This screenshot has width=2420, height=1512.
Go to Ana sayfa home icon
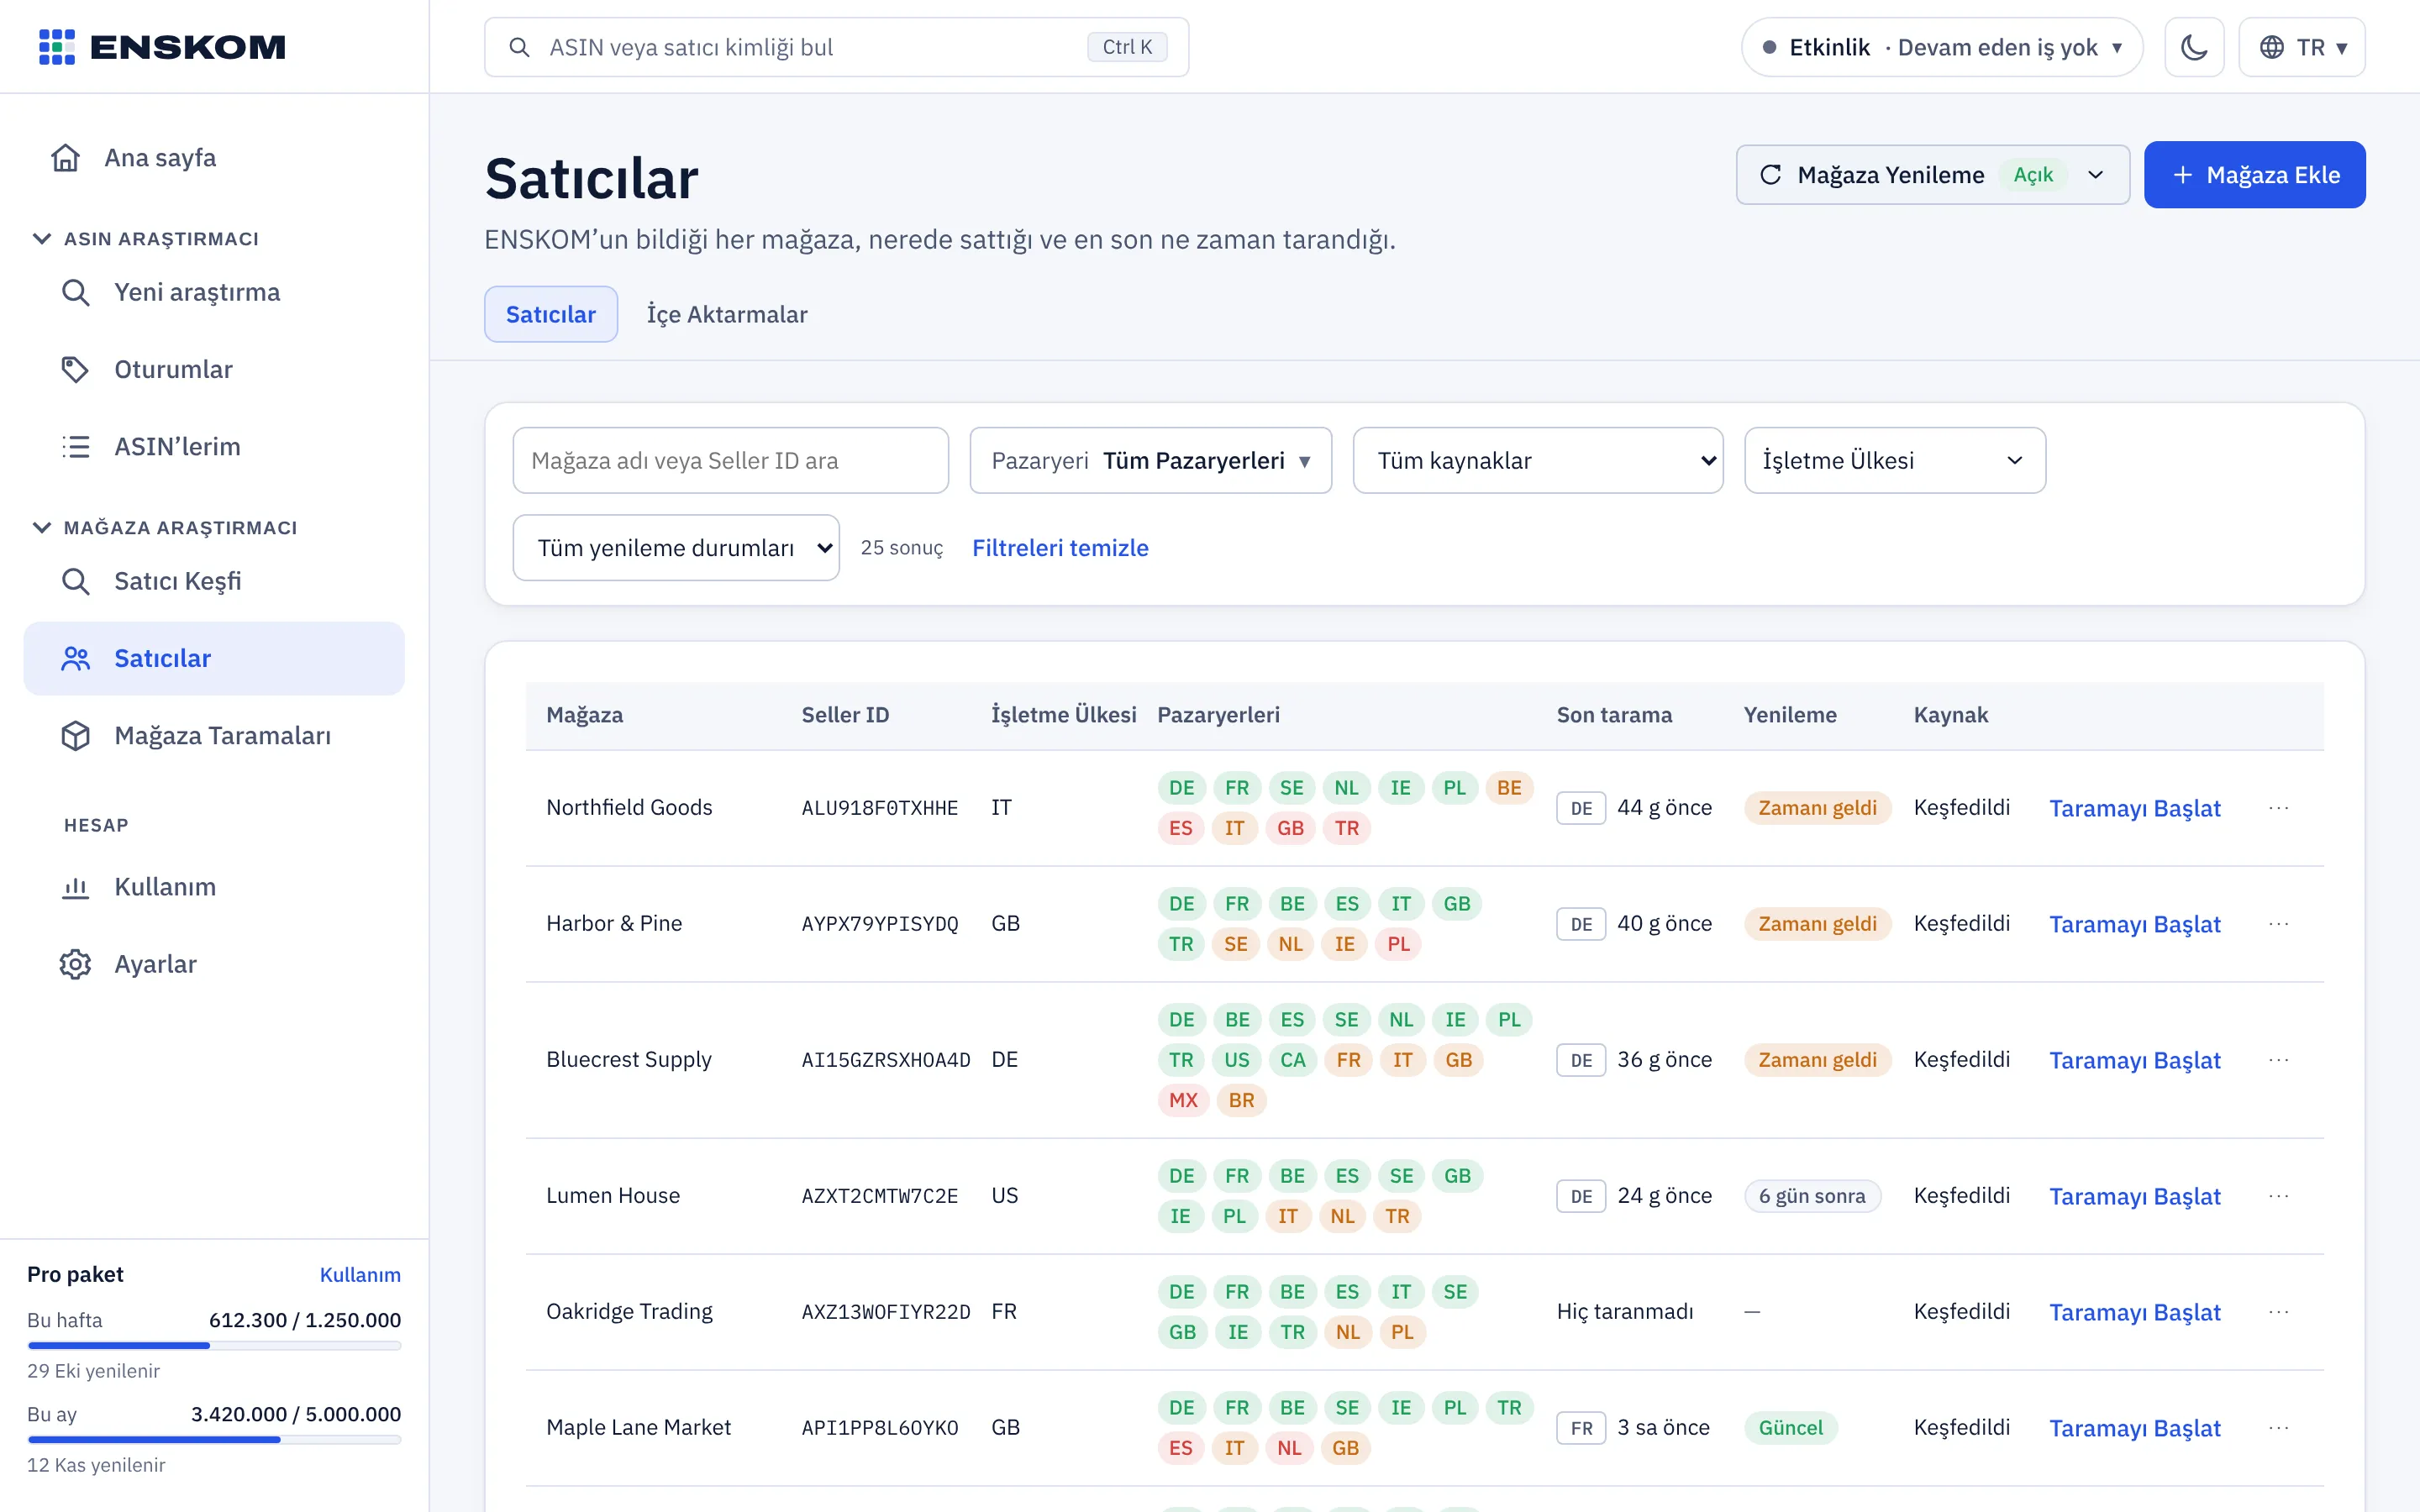point(66,158)
